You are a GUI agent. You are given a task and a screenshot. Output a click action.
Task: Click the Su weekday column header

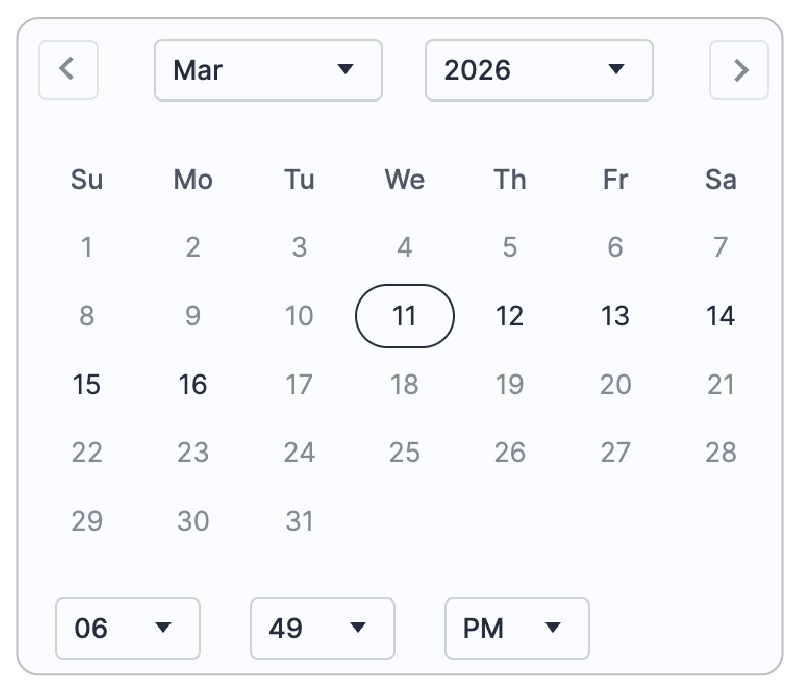coord(87,180)
